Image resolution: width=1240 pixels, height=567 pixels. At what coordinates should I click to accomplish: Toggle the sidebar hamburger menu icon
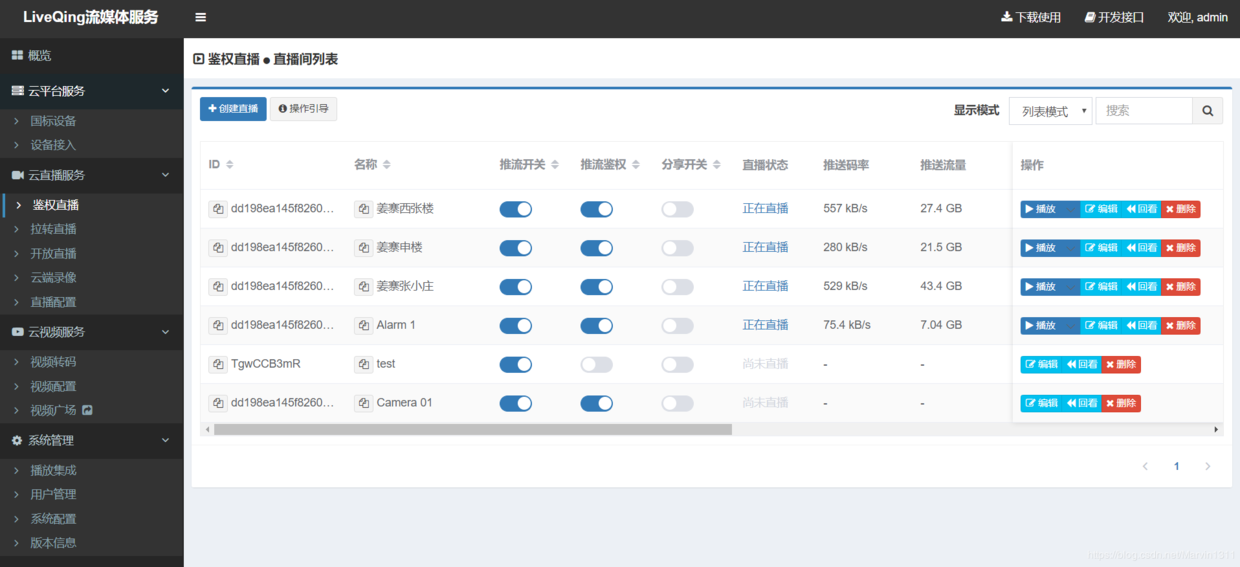[x=201, y=17]
